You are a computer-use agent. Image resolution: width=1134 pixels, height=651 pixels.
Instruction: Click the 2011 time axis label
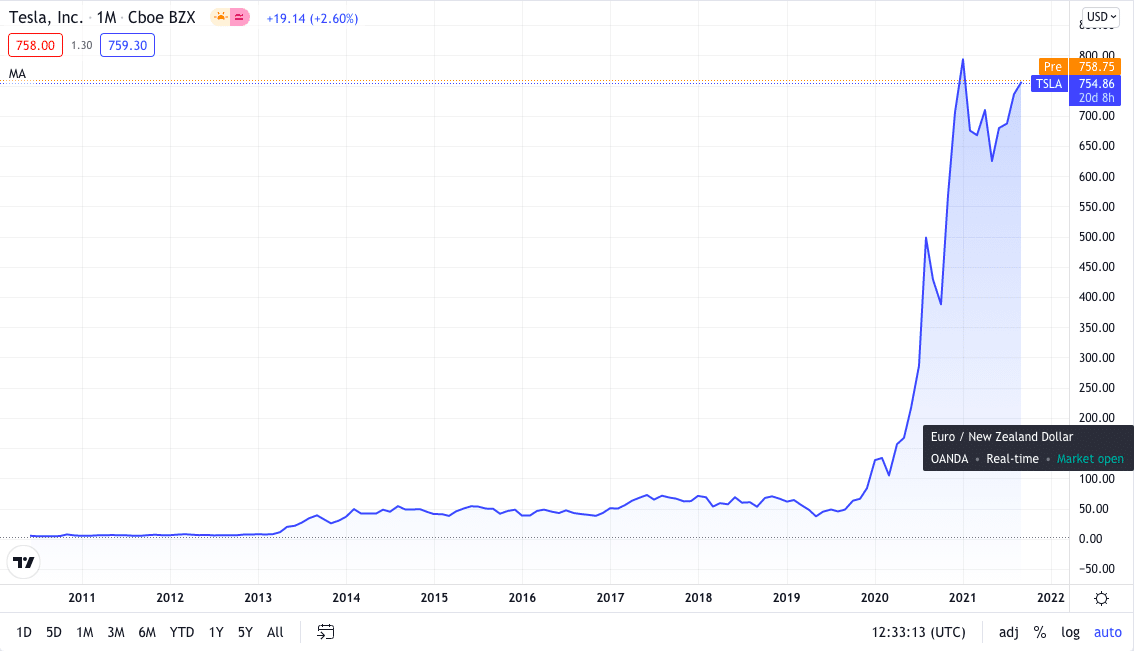click(82, 597)
